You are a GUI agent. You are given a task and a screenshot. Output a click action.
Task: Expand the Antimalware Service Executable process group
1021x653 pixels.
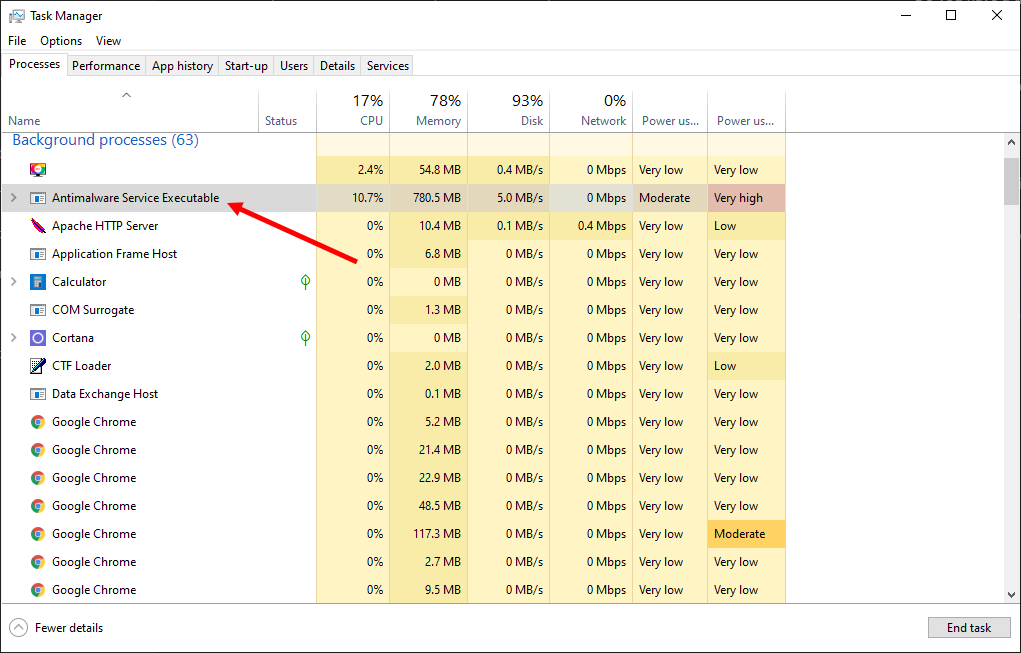point(14,198)
